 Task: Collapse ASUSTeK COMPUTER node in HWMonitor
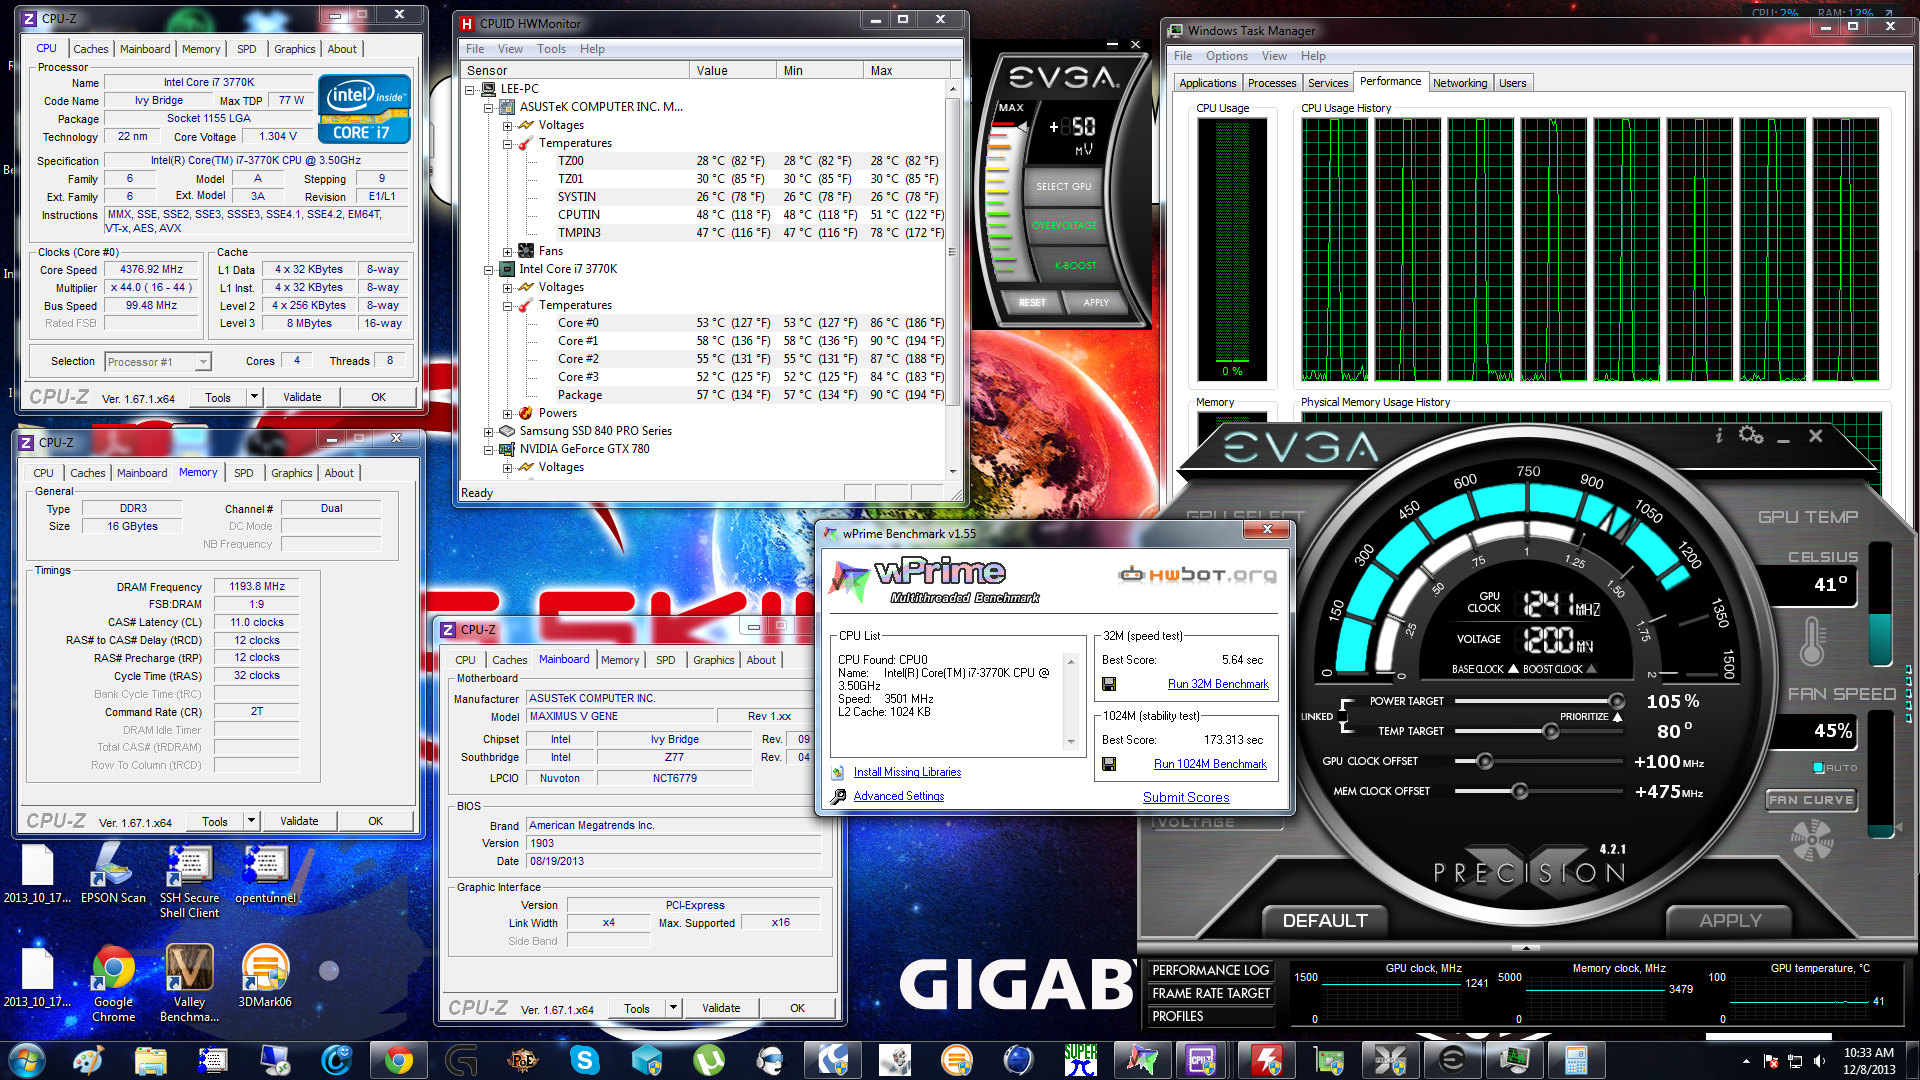(489, 107)
